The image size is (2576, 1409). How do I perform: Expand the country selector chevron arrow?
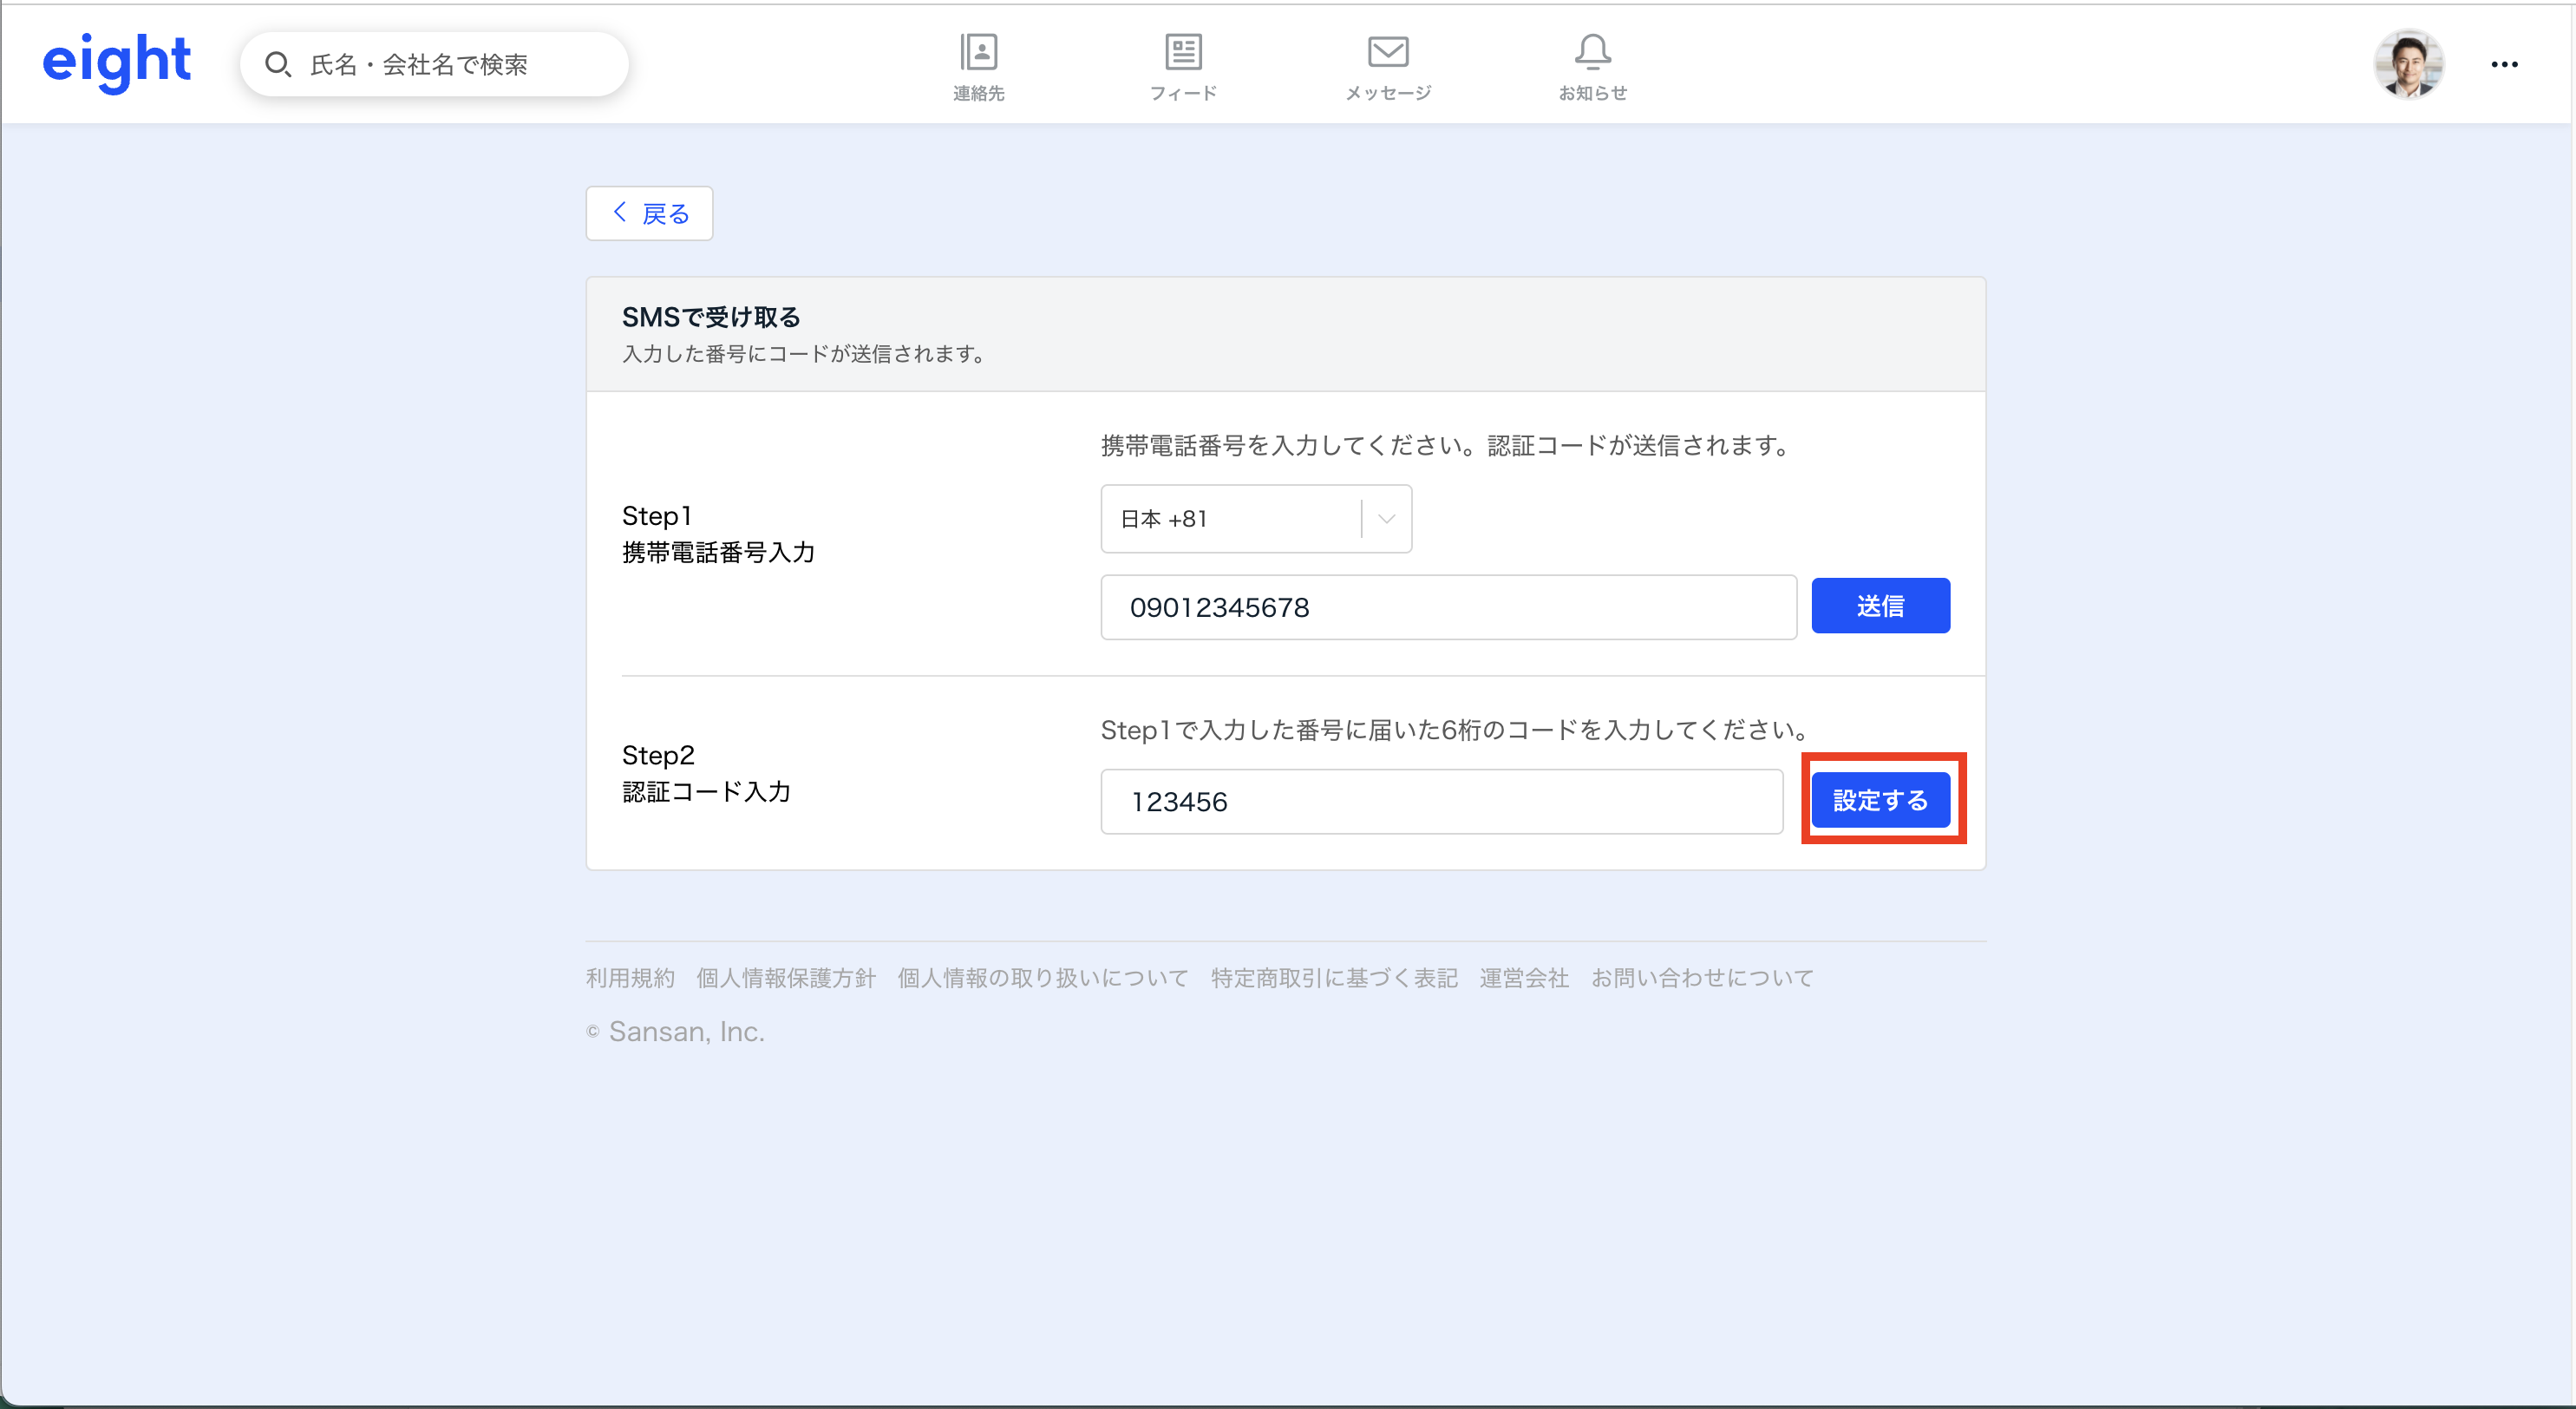[1385, 518]
